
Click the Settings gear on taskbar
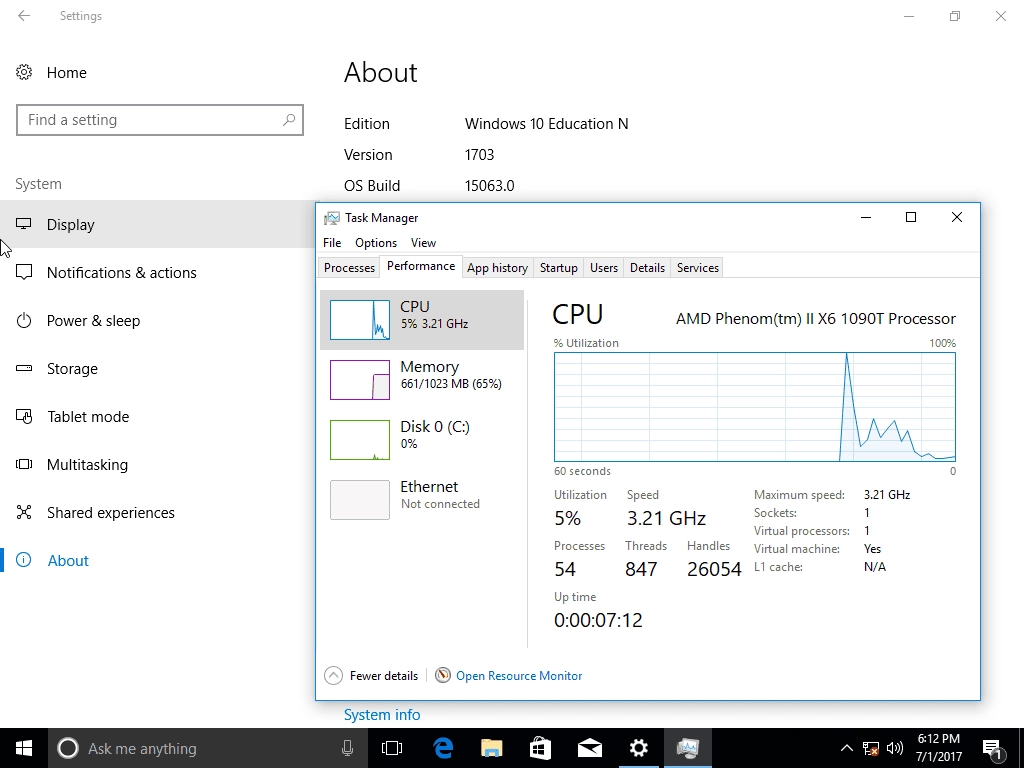coord(638,748)
